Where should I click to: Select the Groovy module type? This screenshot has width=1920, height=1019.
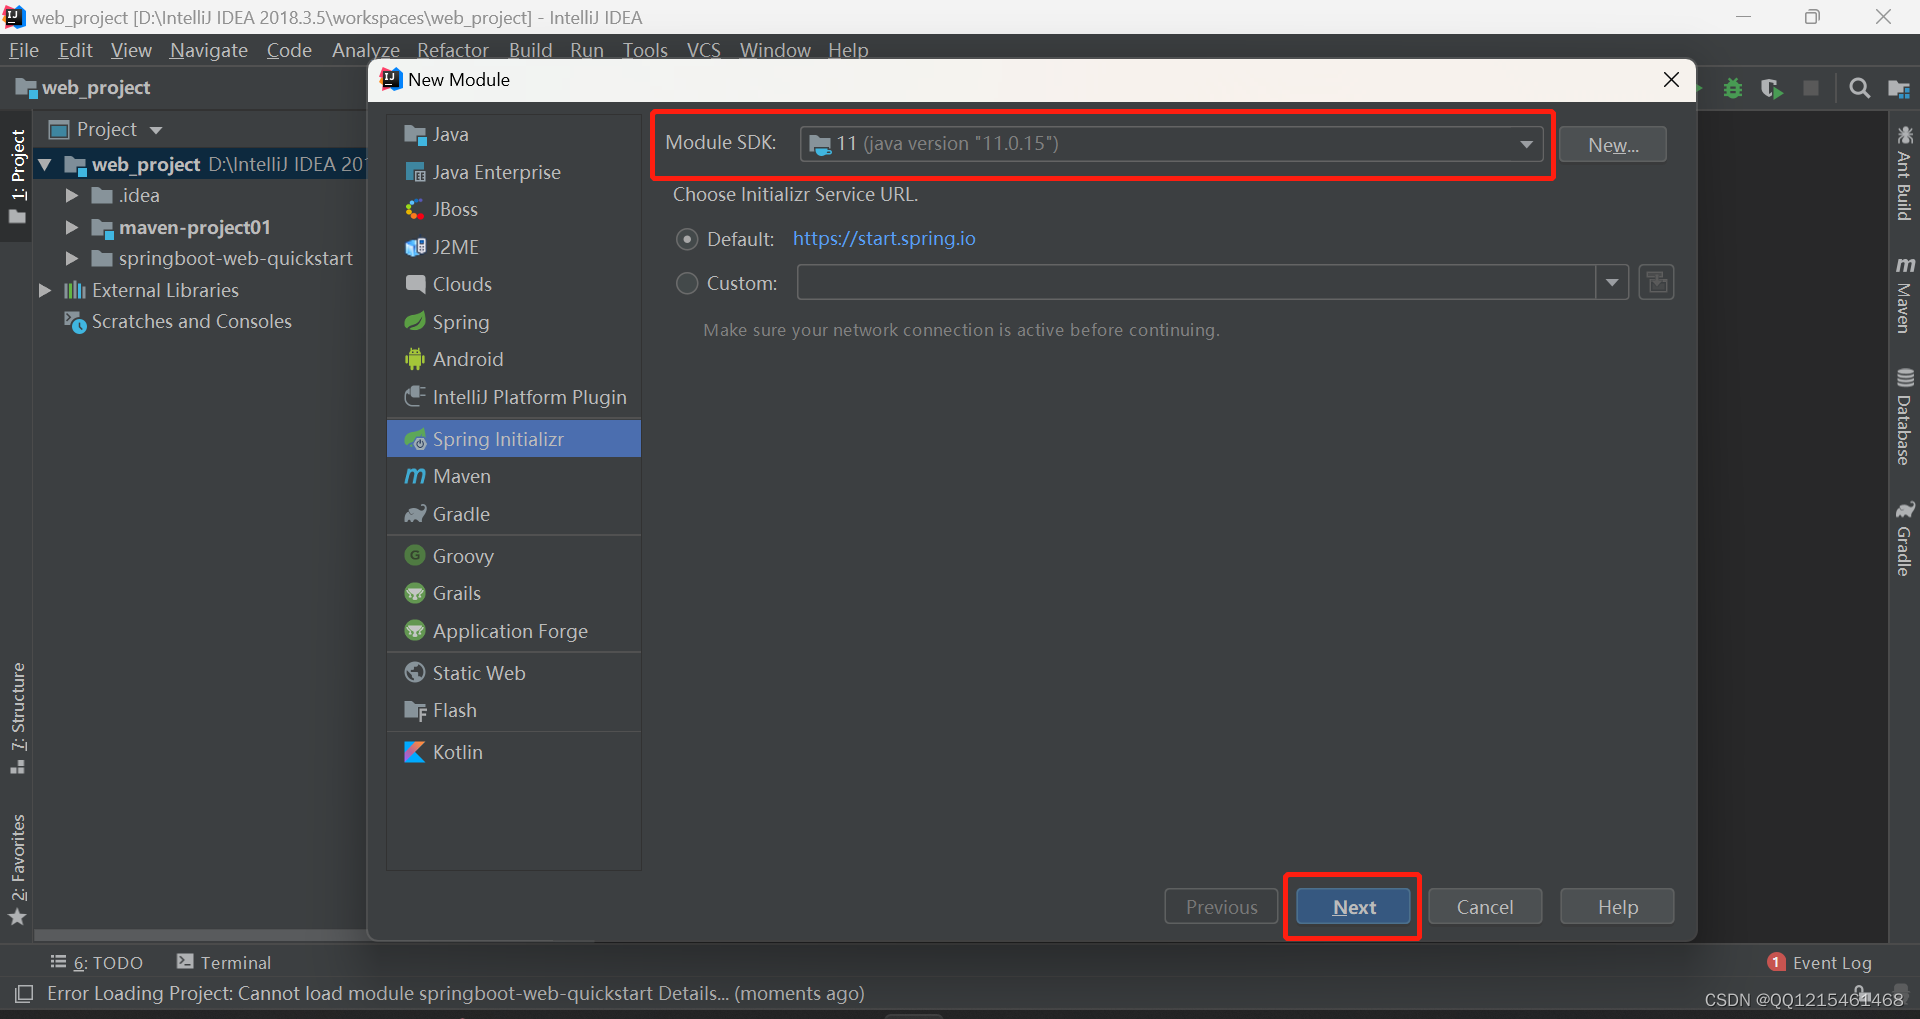click(513, 556)
